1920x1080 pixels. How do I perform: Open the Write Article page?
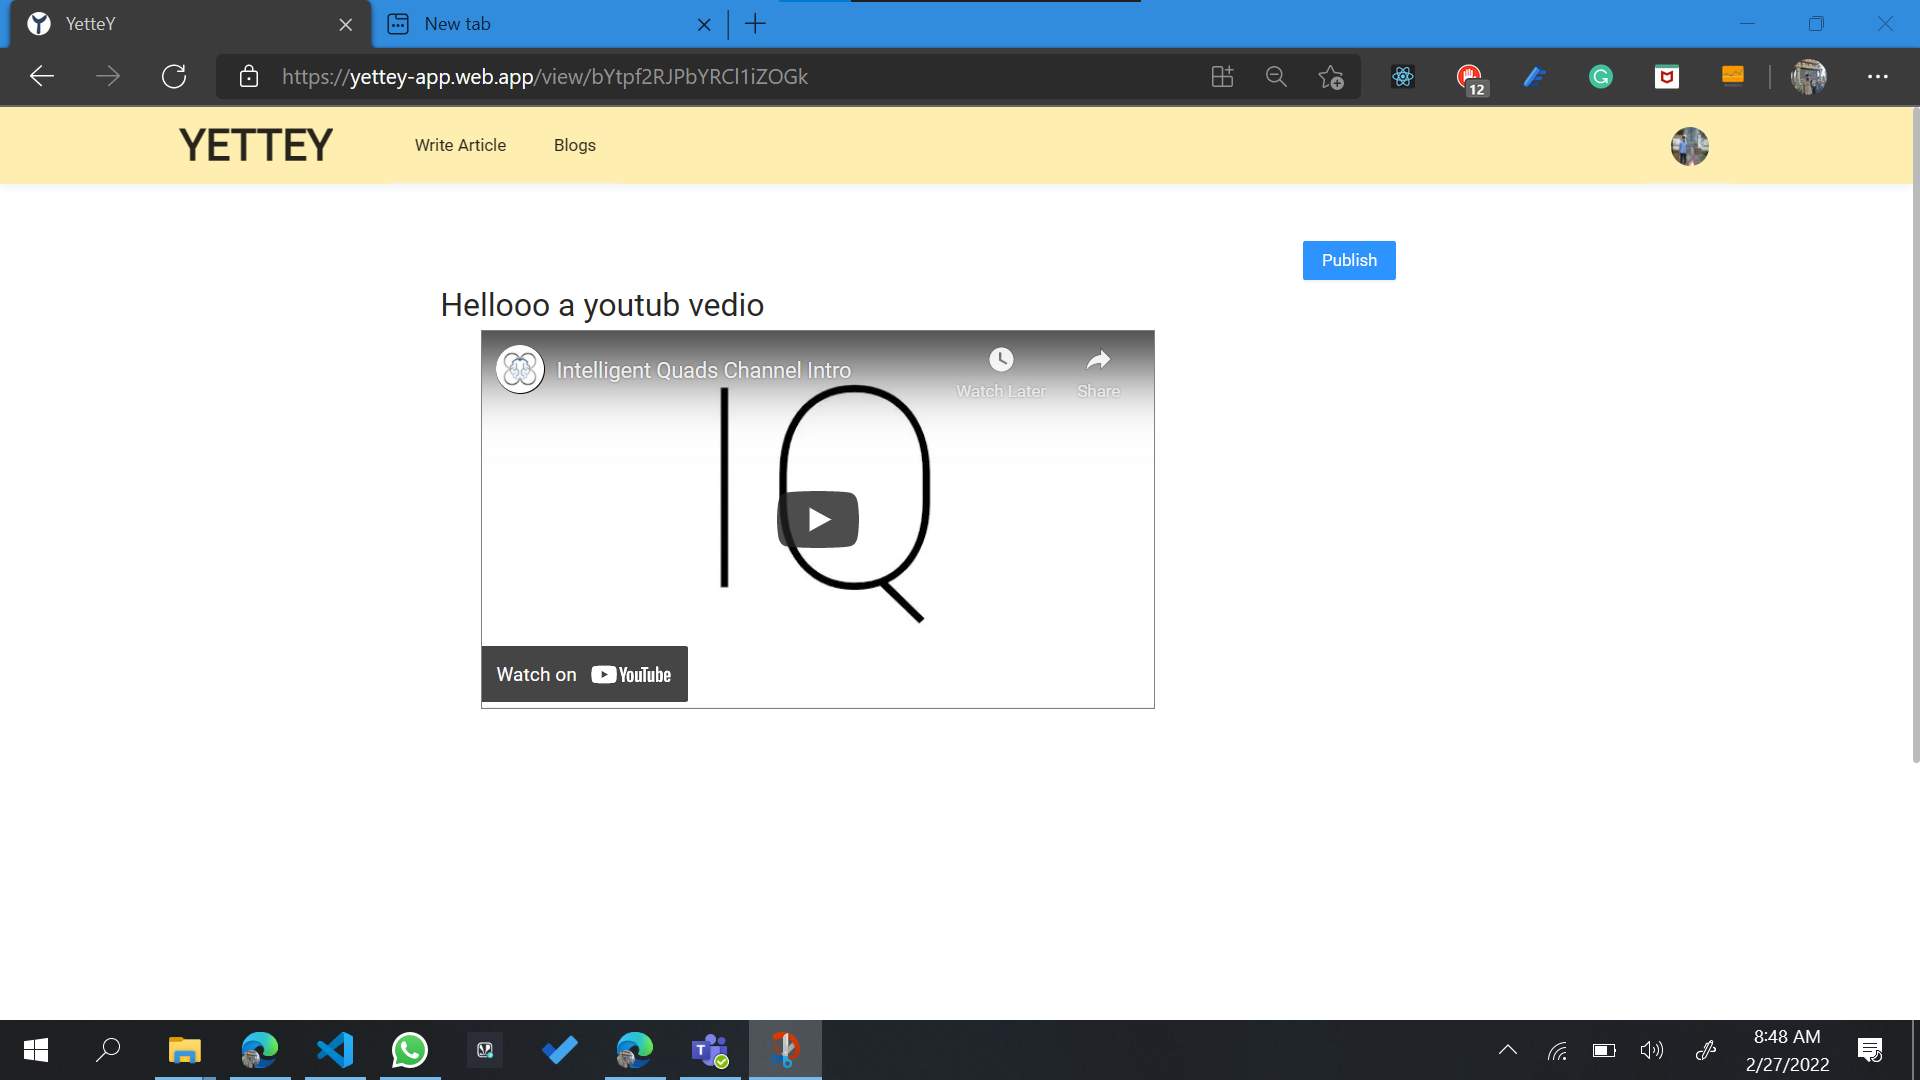click(460, 145)
